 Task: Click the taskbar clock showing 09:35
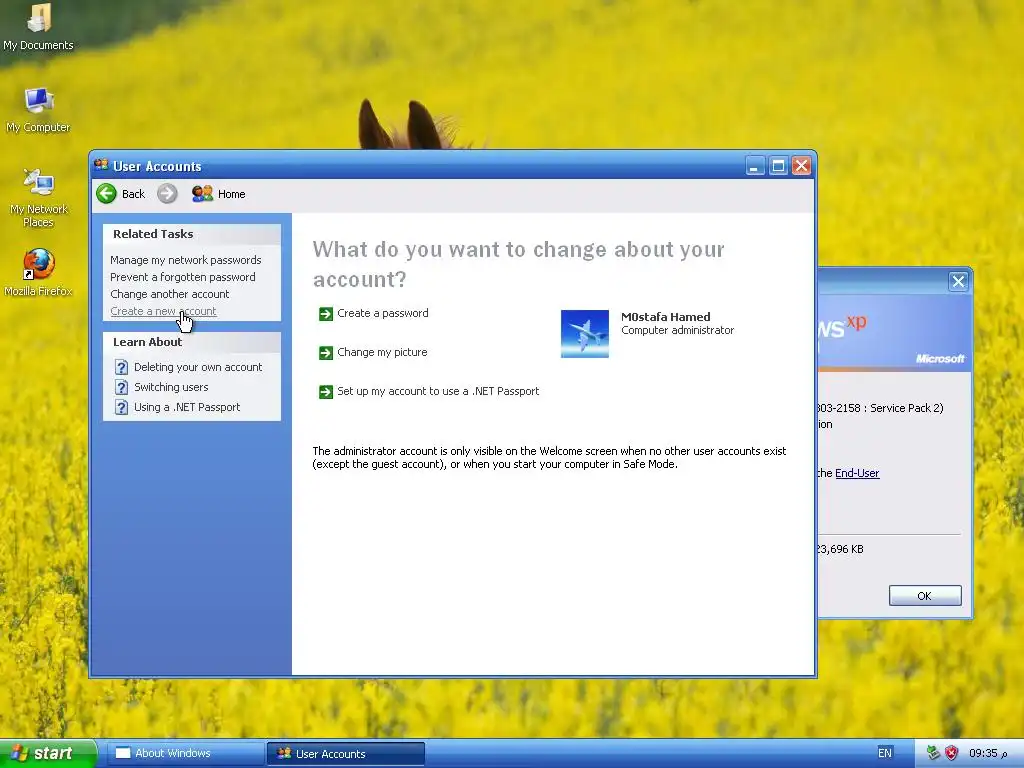[x=988, y=754]
